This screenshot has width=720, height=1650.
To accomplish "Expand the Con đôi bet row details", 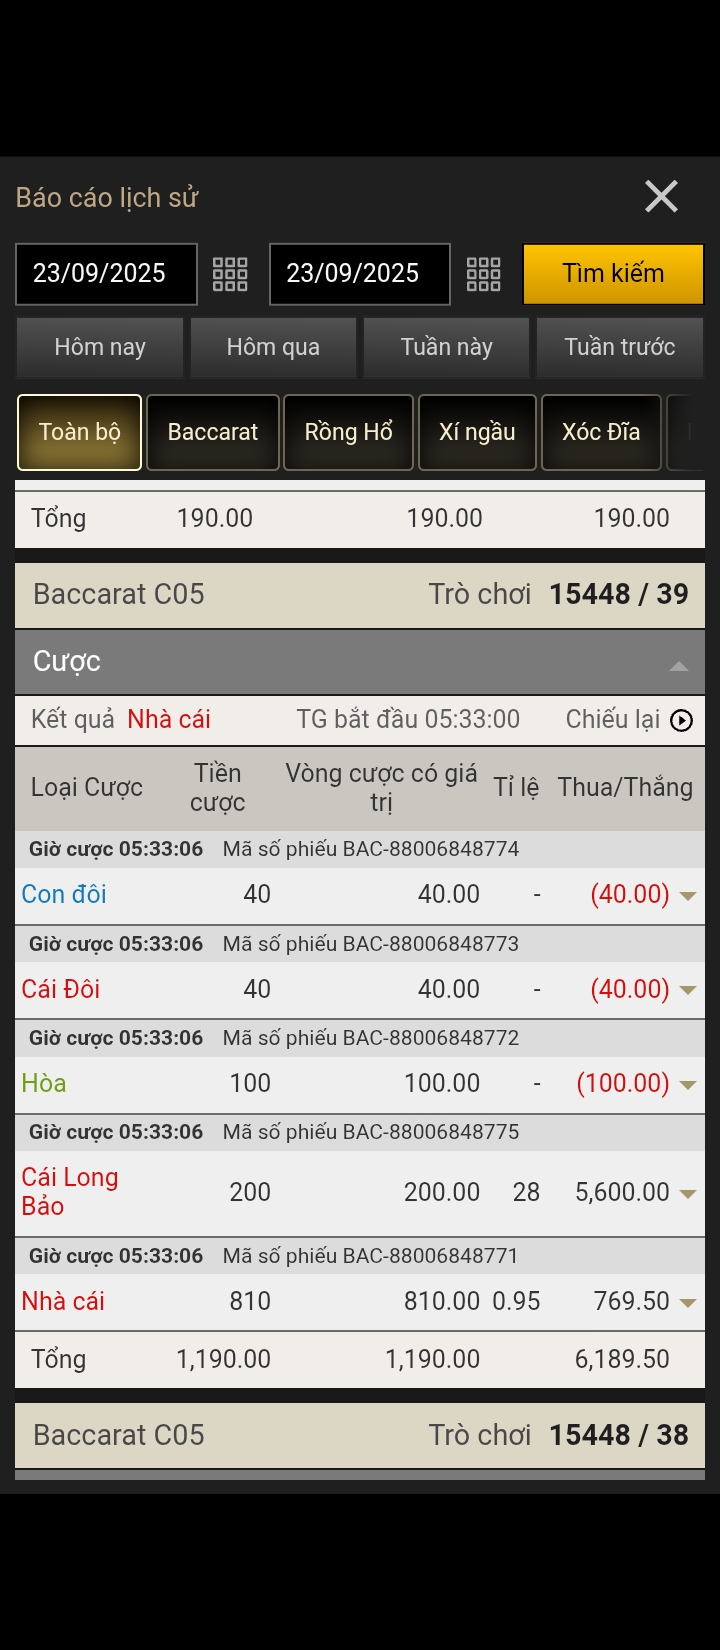I will [x=688, y=896].
